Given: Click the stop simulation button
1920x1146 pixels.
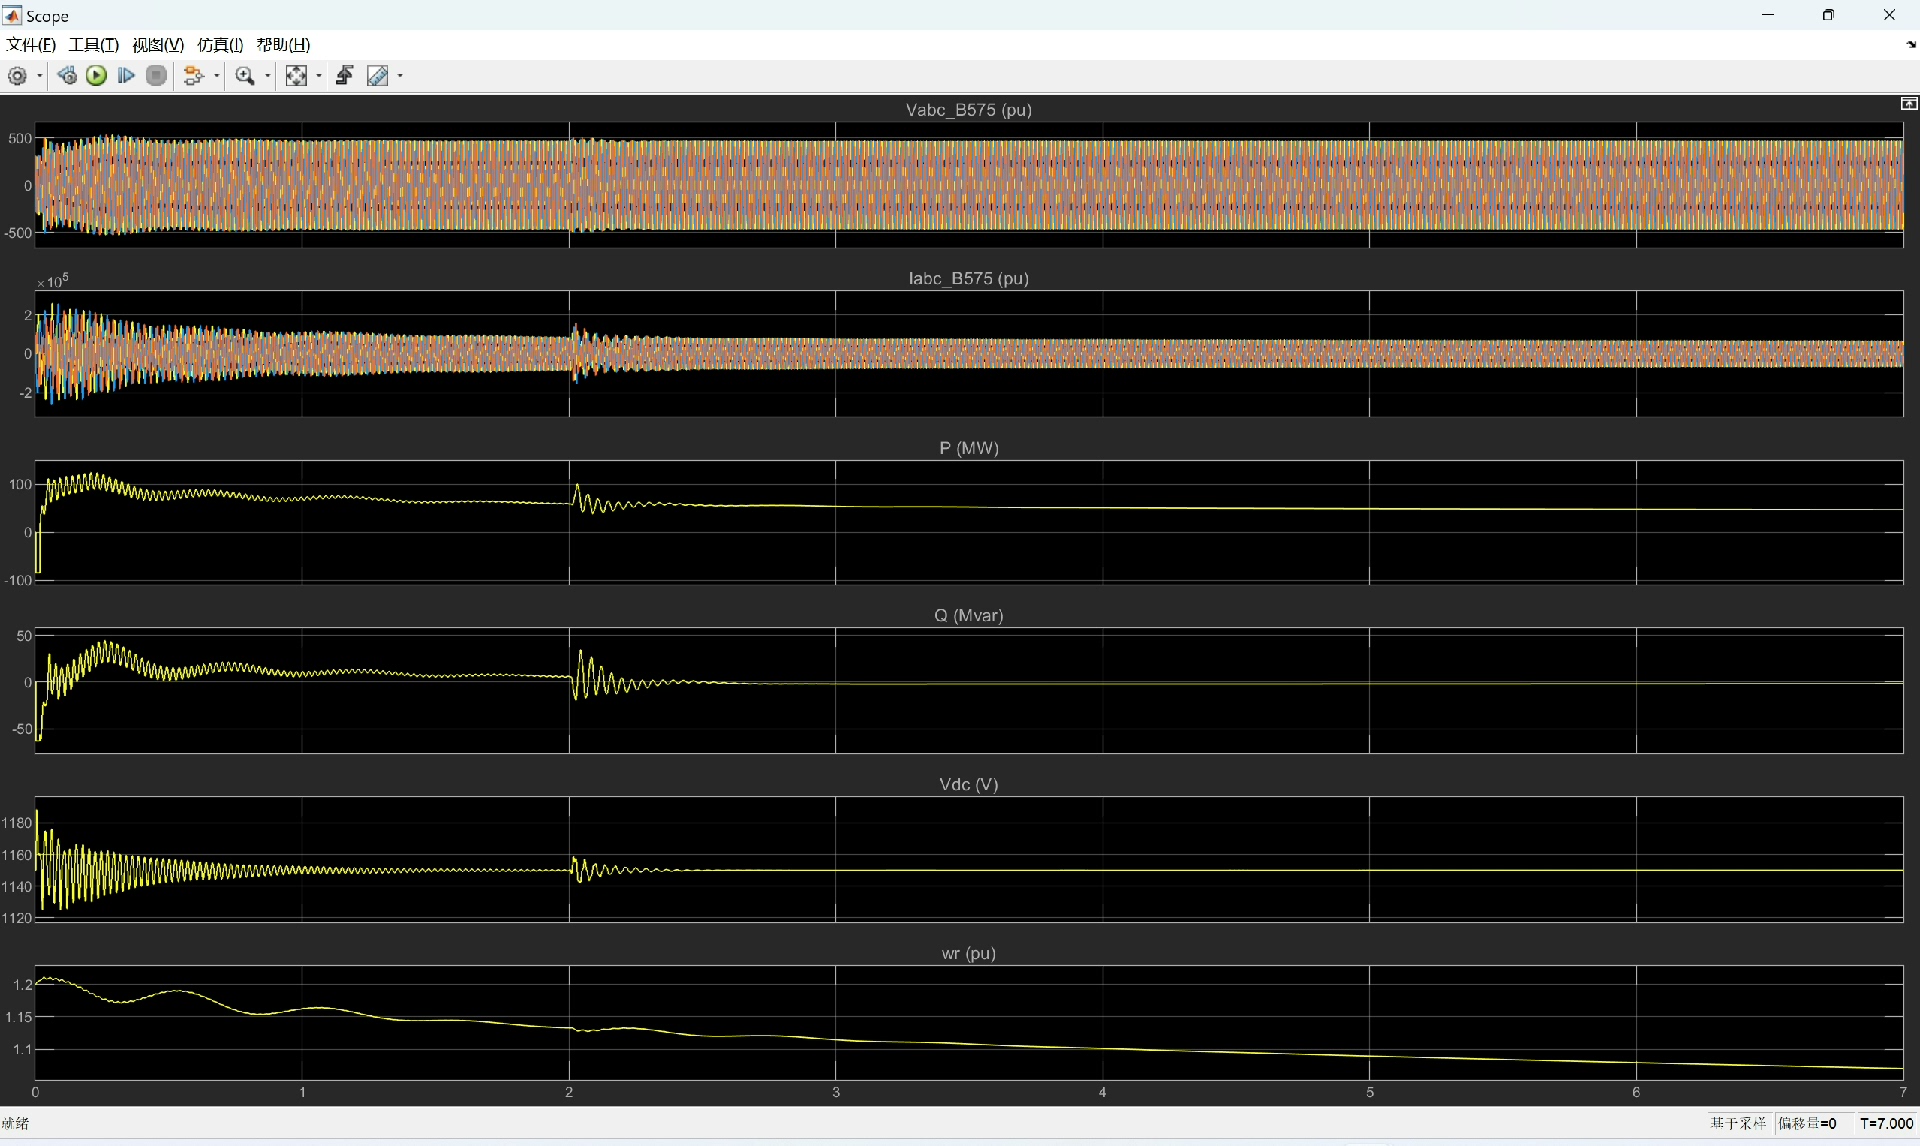Looking at the screenshot, I should click(156, 76).
